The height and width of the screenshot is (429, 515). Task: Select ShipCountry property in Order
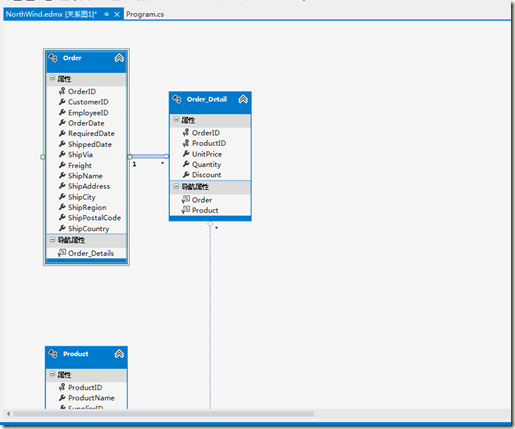tap(89, 229)
